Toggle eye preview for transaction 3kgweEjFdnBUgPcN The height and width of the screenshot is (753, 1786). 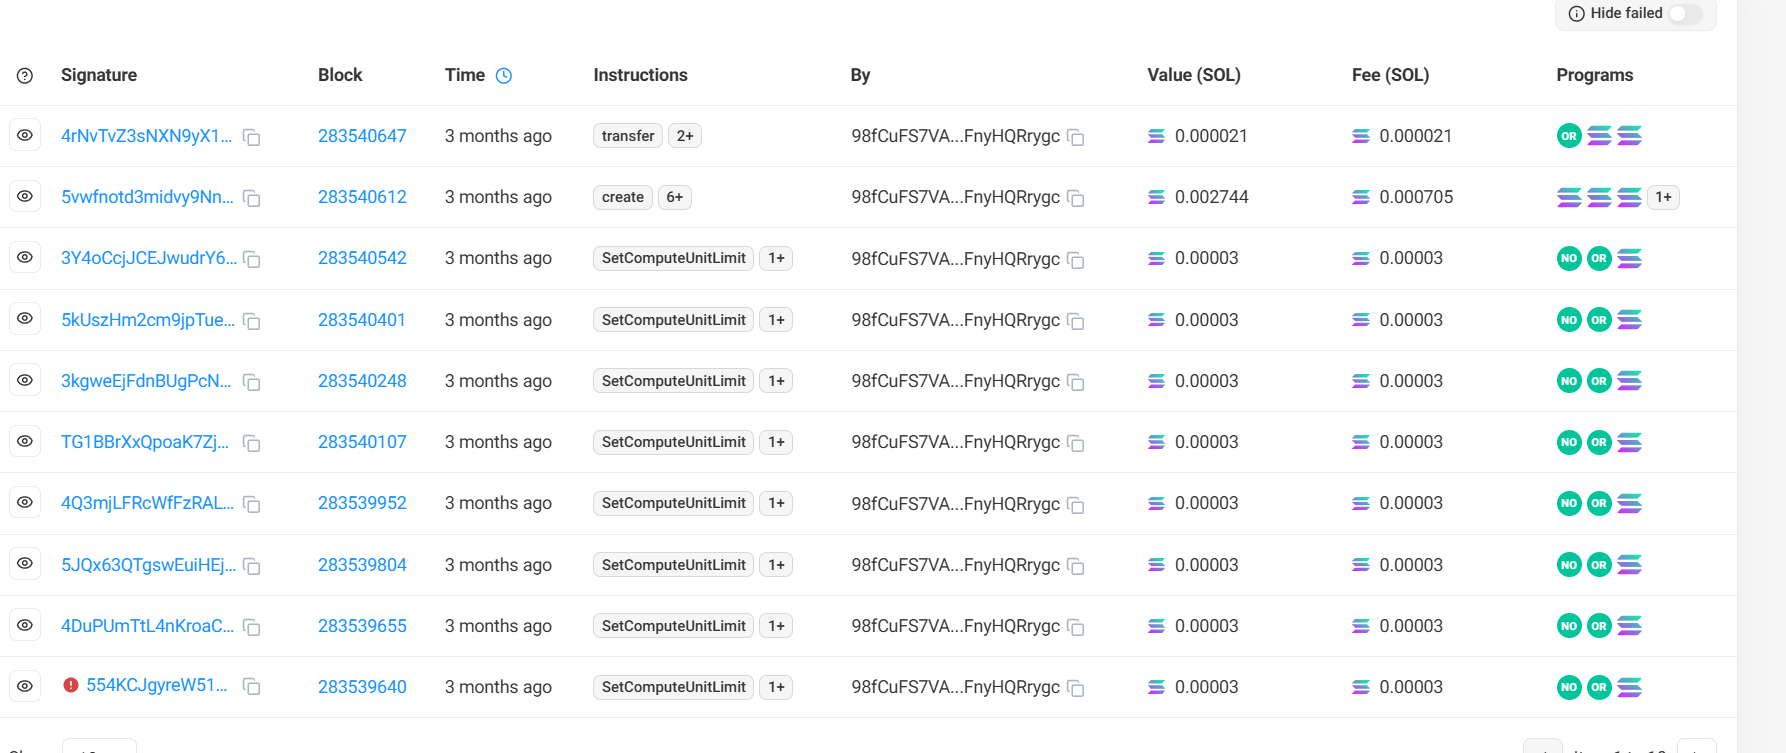(25, 380)
